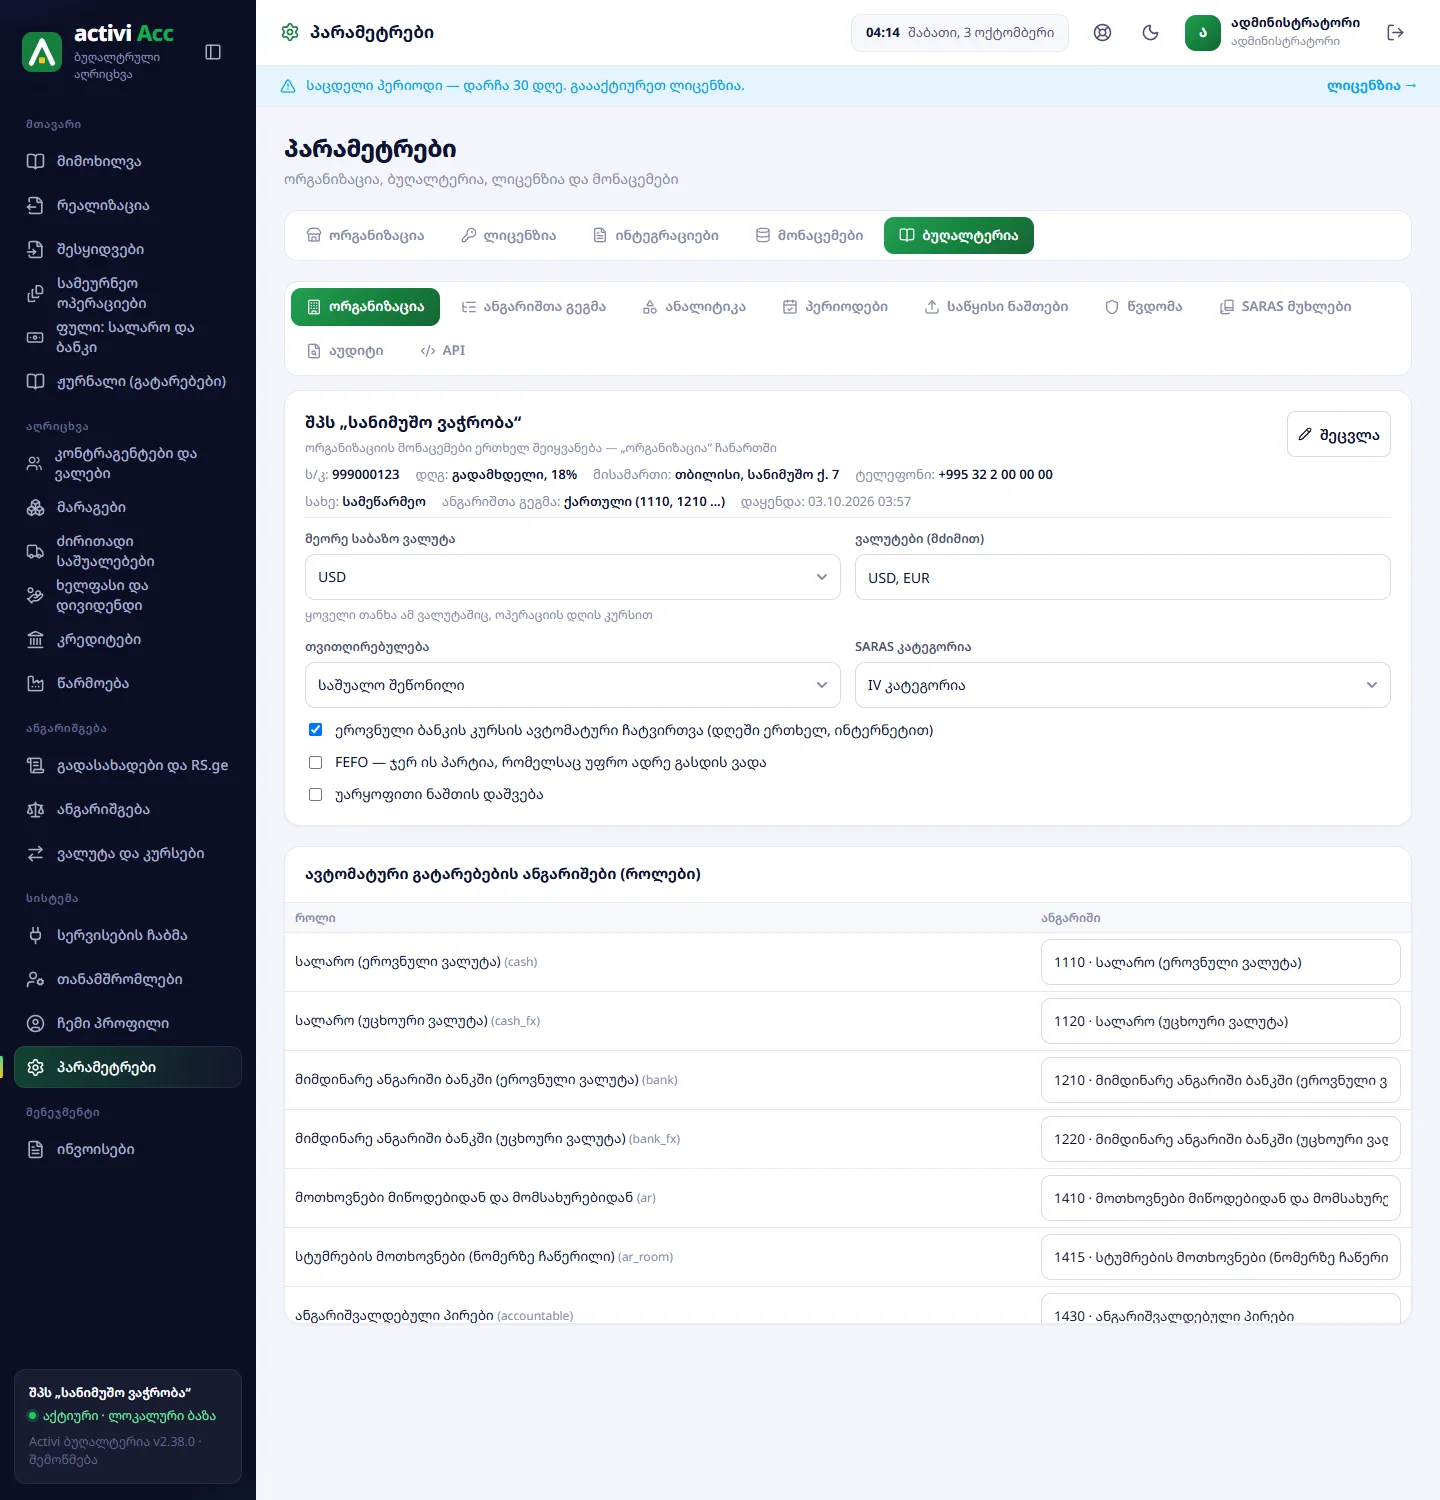Screen dimensions: 1440x1500
Task: Uncheck national bank rate auto-download checkbox
Action: (315, 730)
